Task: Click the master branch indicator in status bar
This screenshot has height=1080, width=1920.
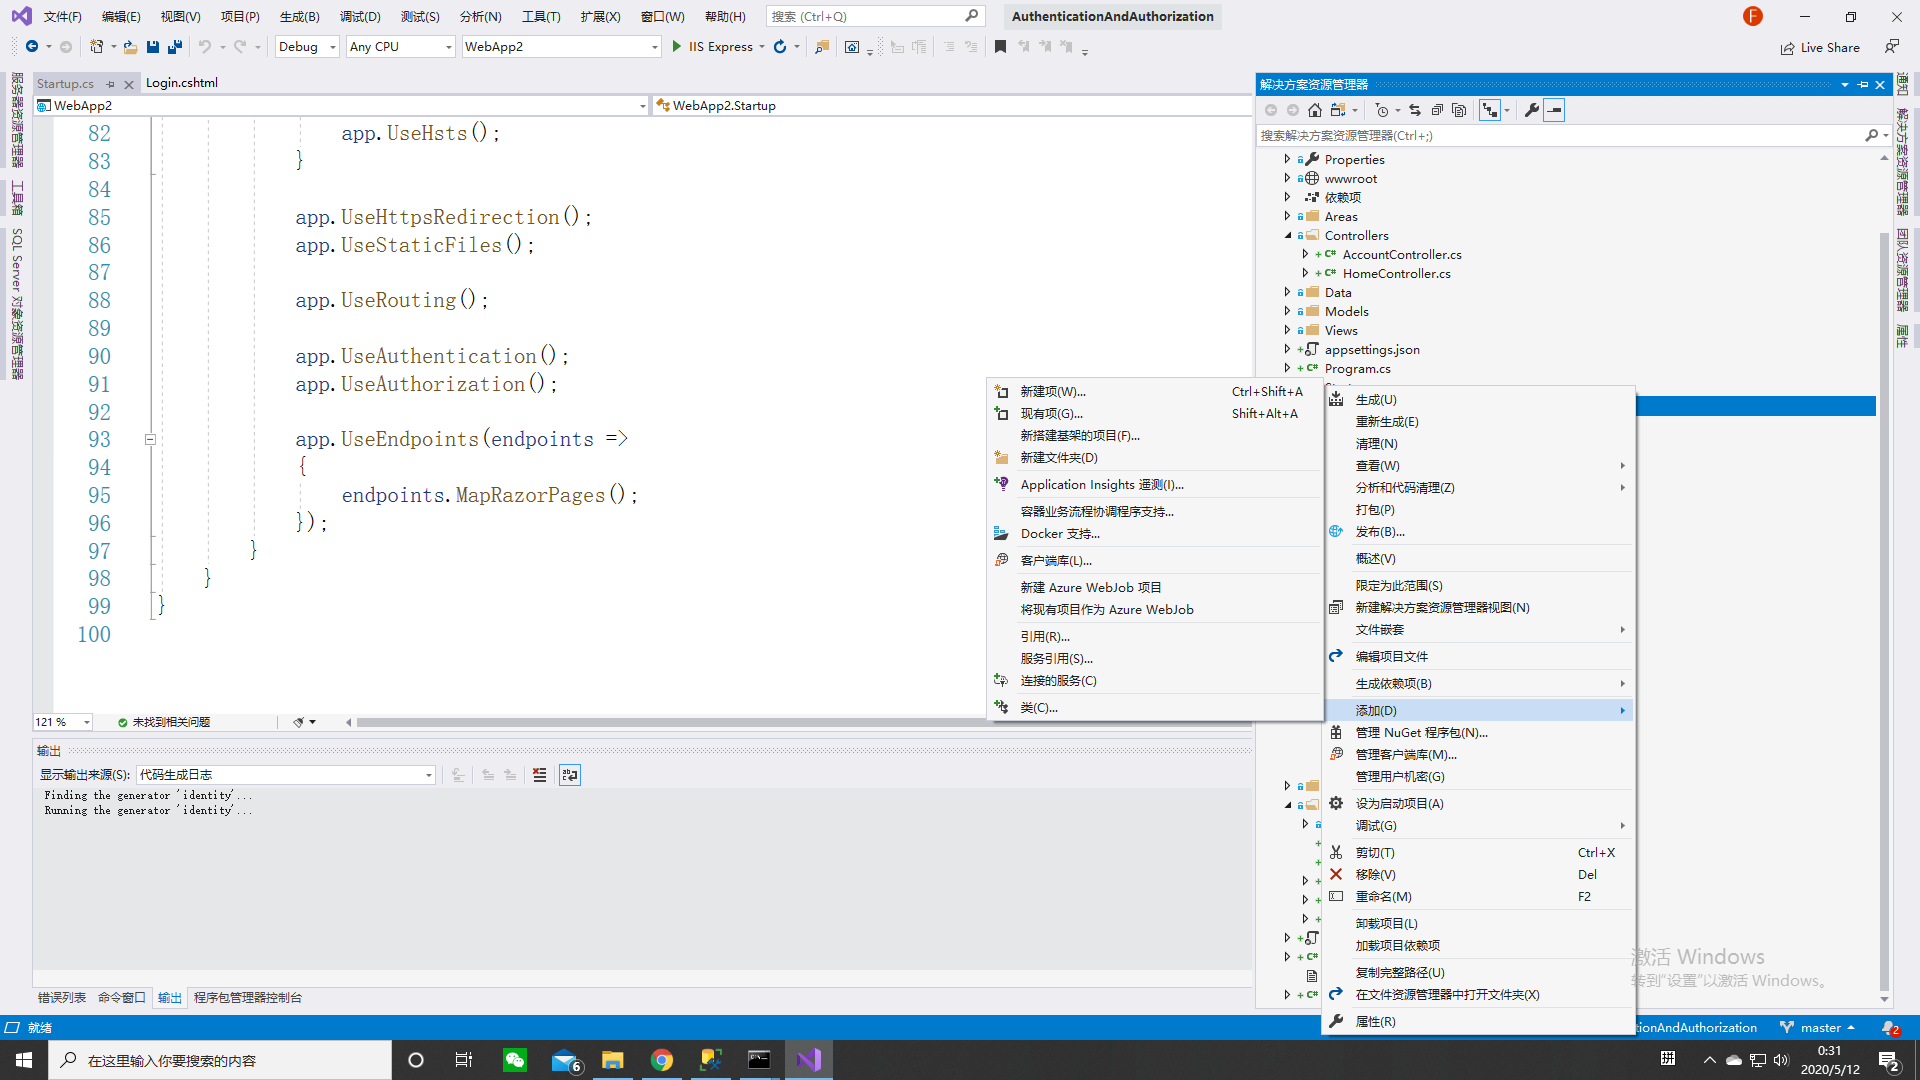Action: (1819, 1028)
